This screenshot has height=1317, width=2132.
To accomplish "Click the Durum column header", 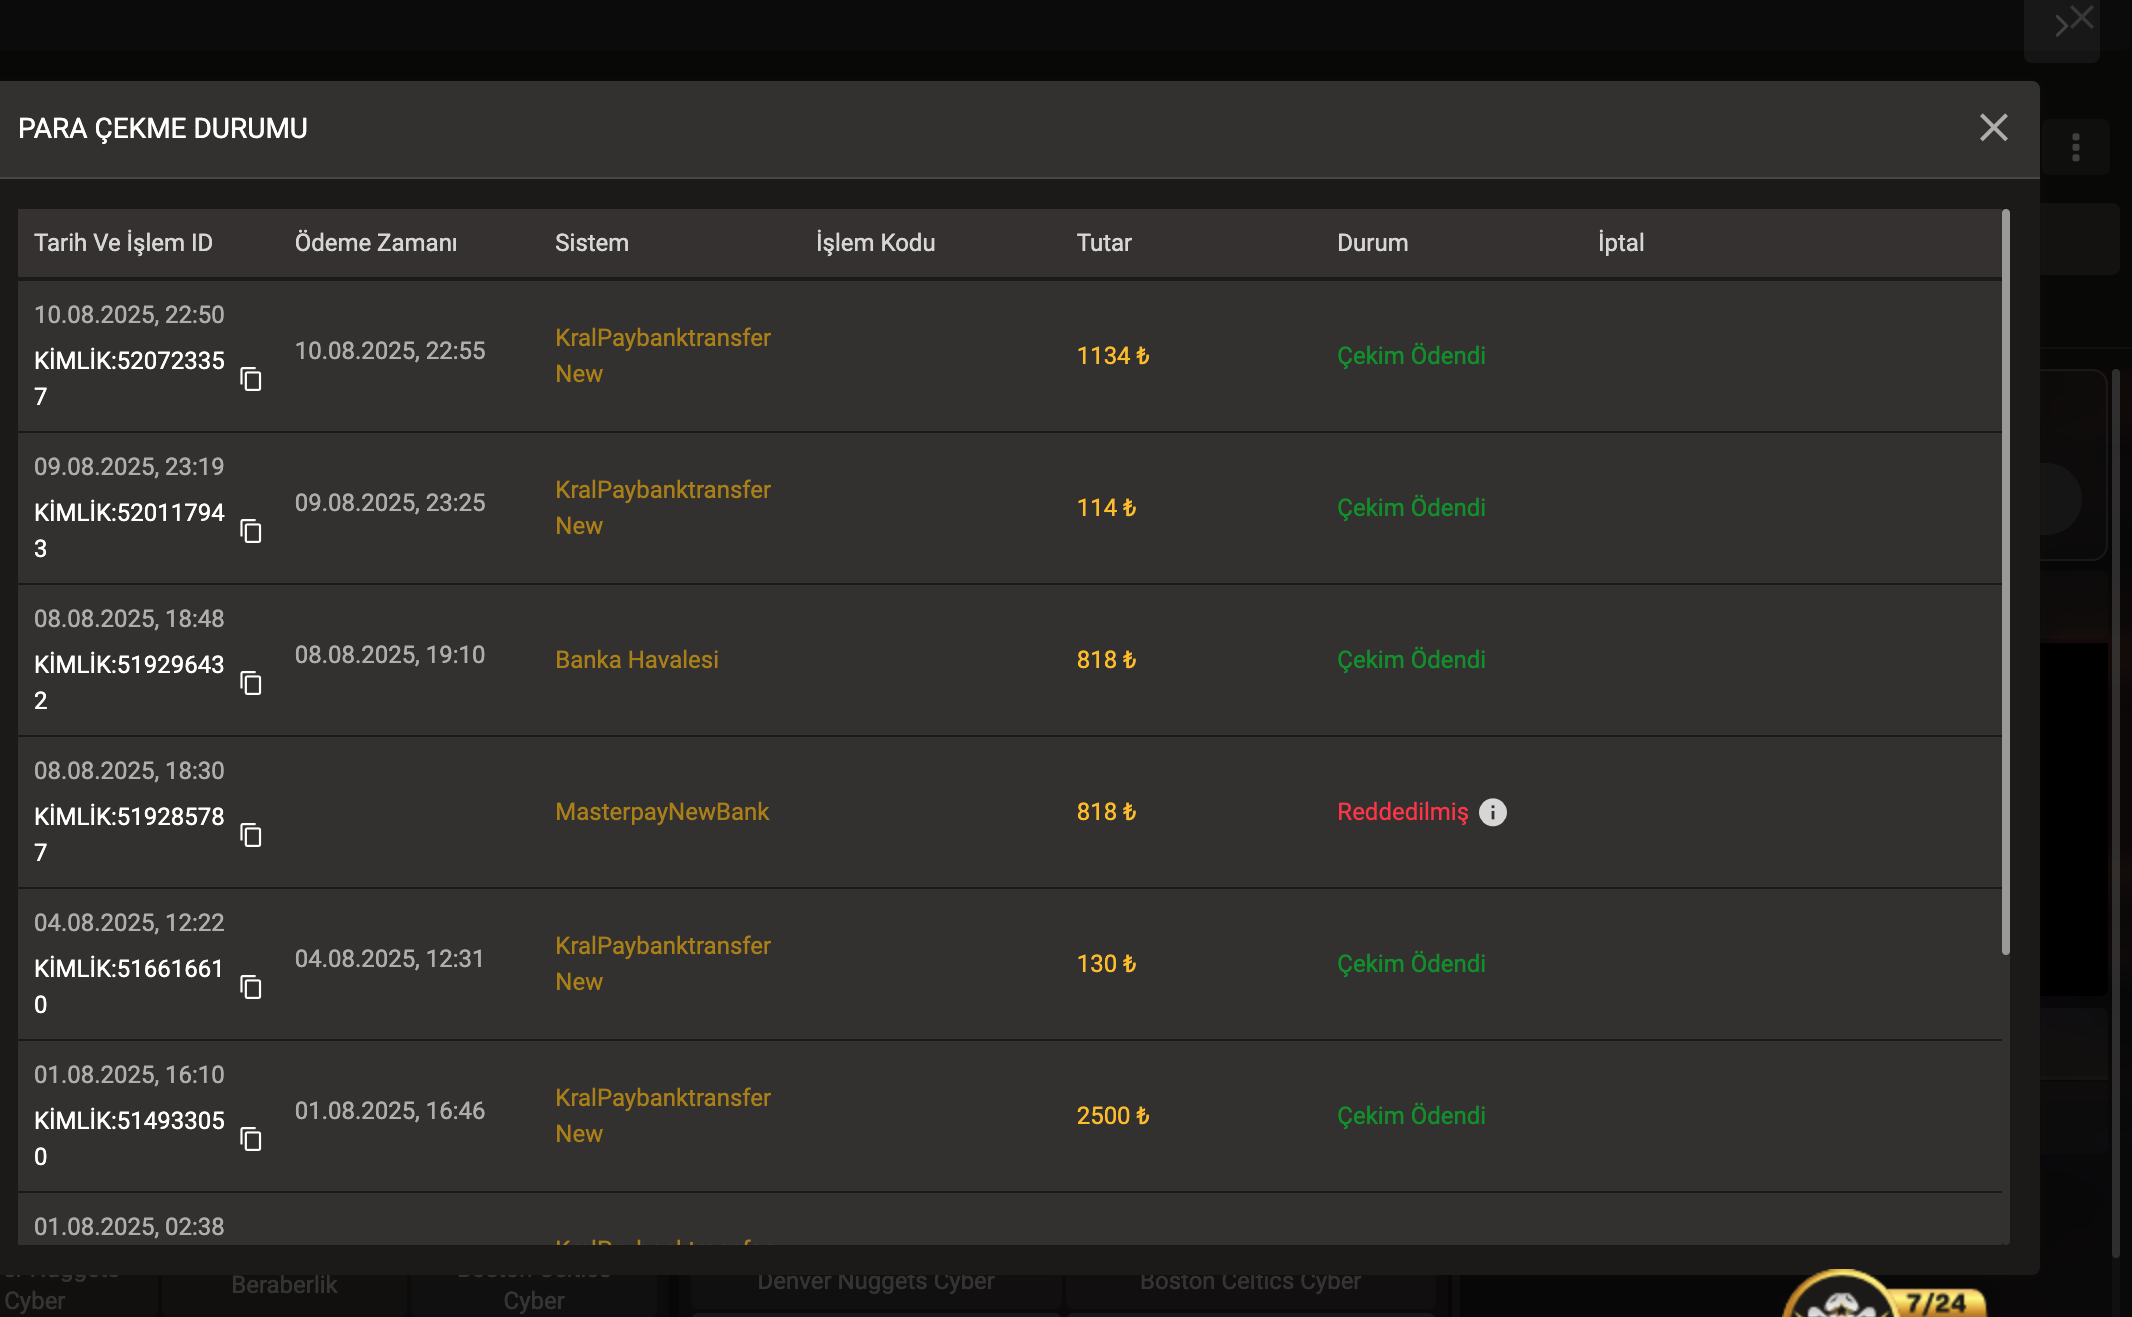I will 1372,243.
